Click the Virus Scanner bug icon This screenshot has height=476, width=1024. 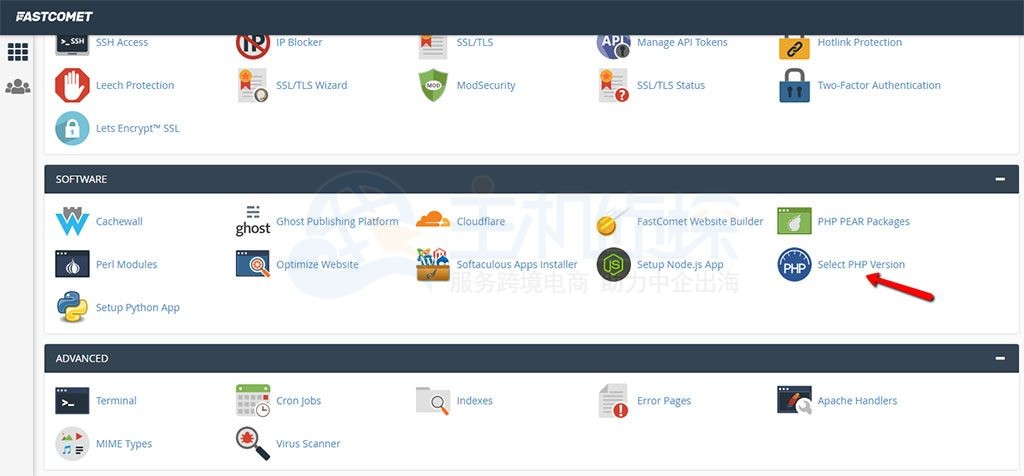pyautogui.click(x=253, y=444)
